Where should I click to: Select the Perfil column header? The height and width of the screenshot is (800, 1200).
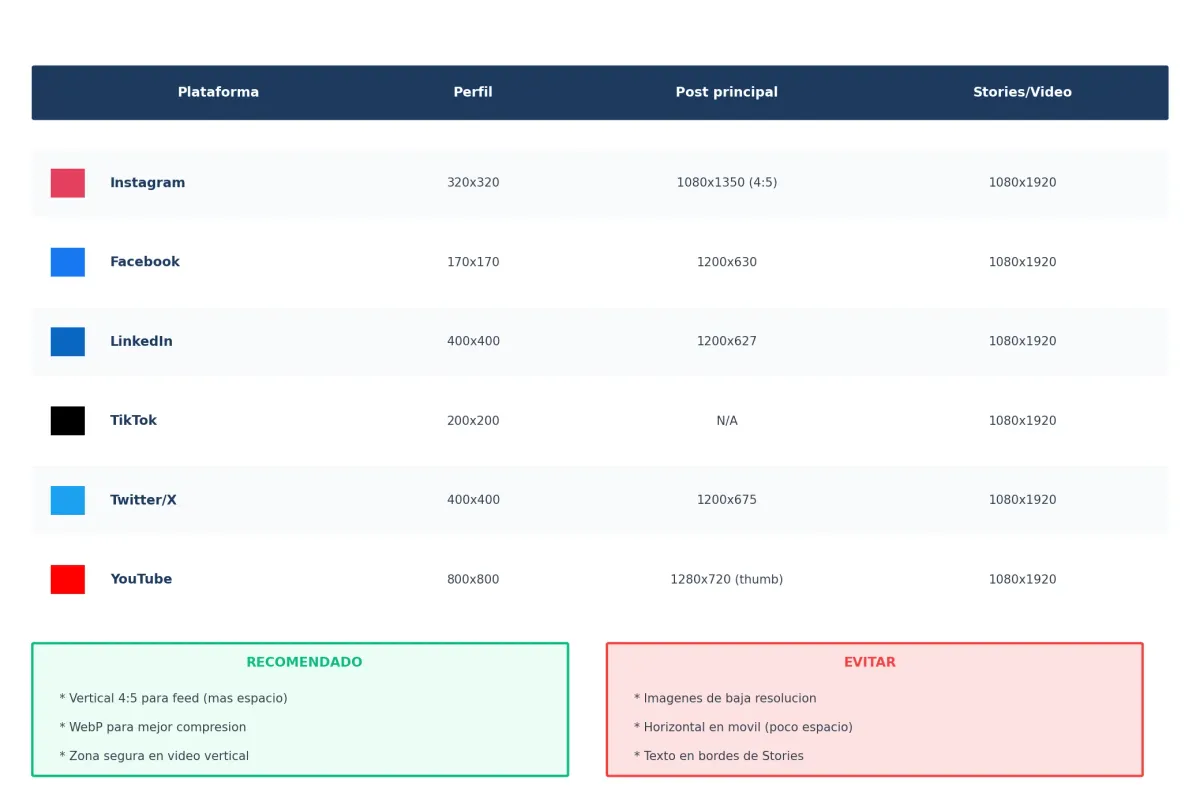point(473,92)
